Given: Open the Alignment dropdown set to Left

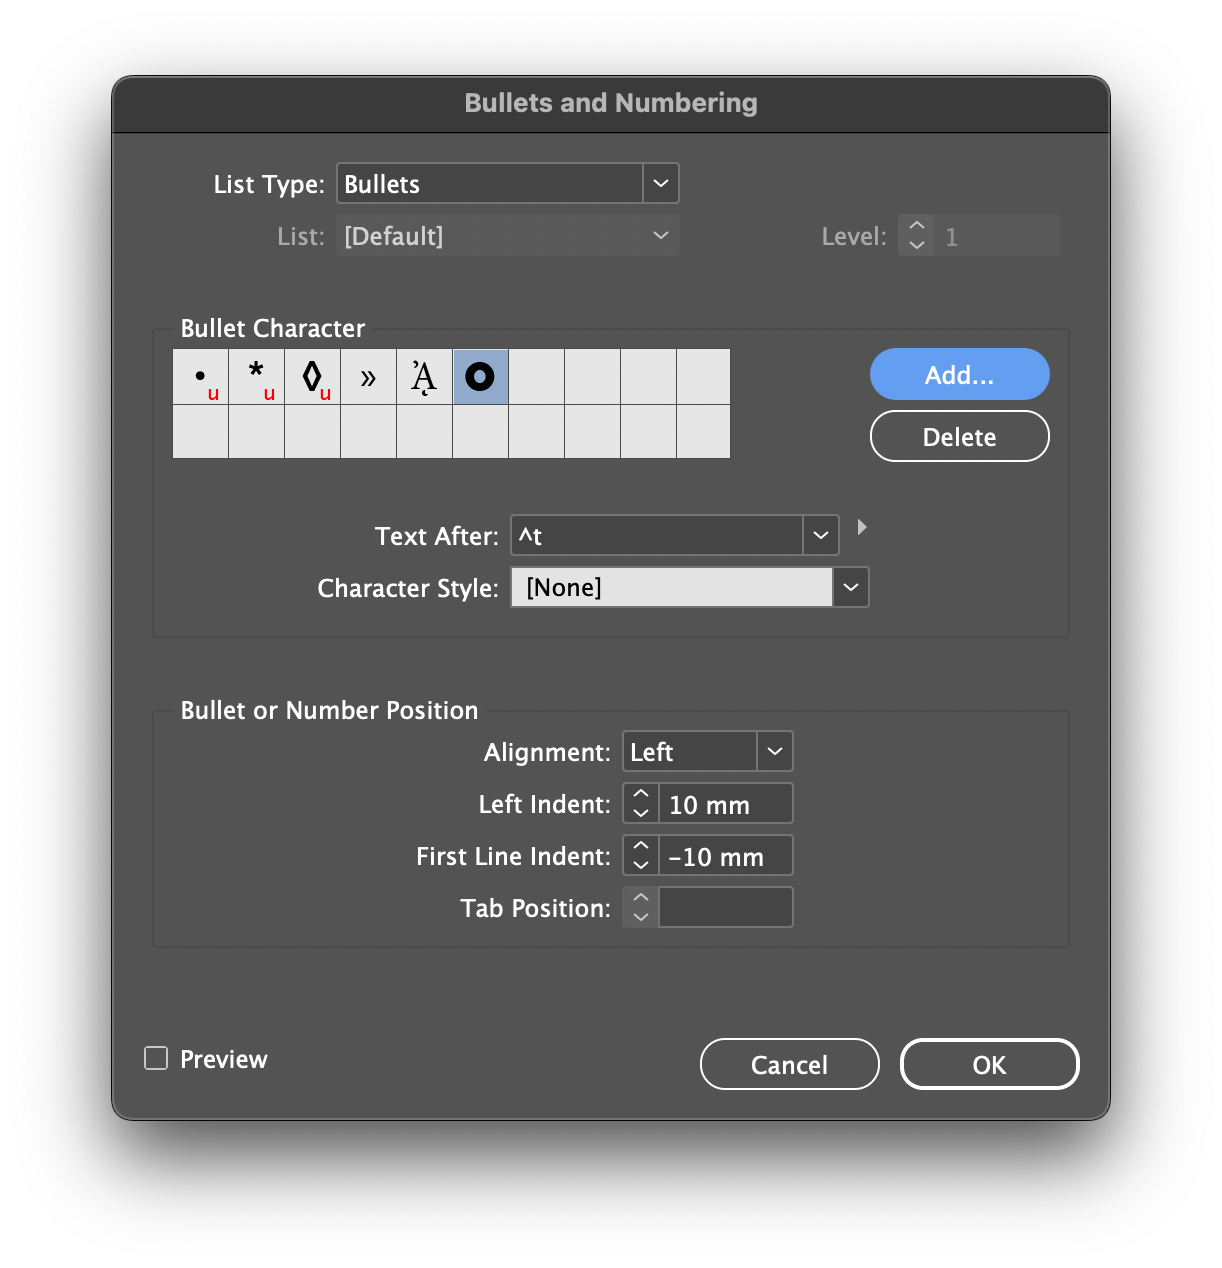Looking at the screenshot, I should (774, 751).
